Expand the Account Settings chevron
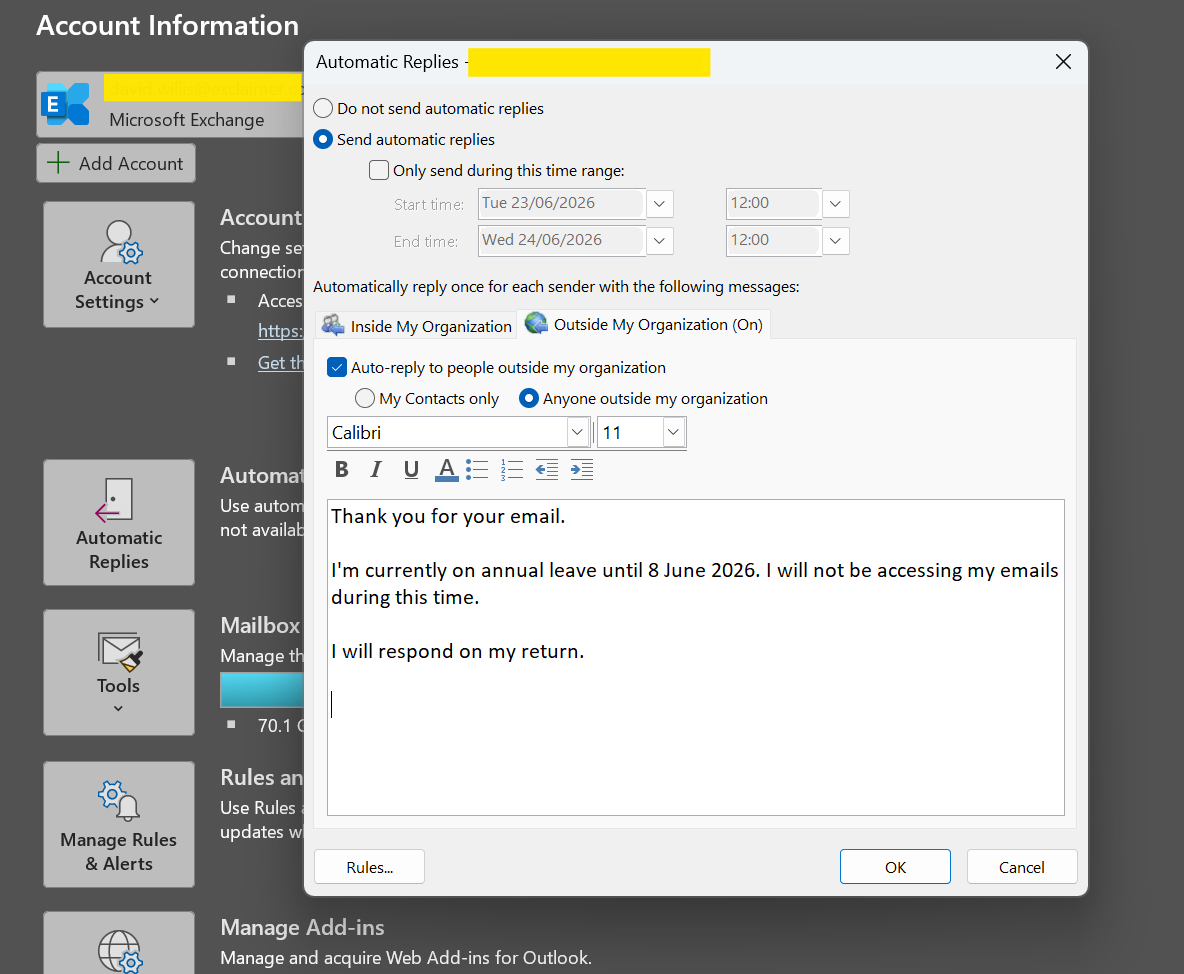 coord(155,301)
